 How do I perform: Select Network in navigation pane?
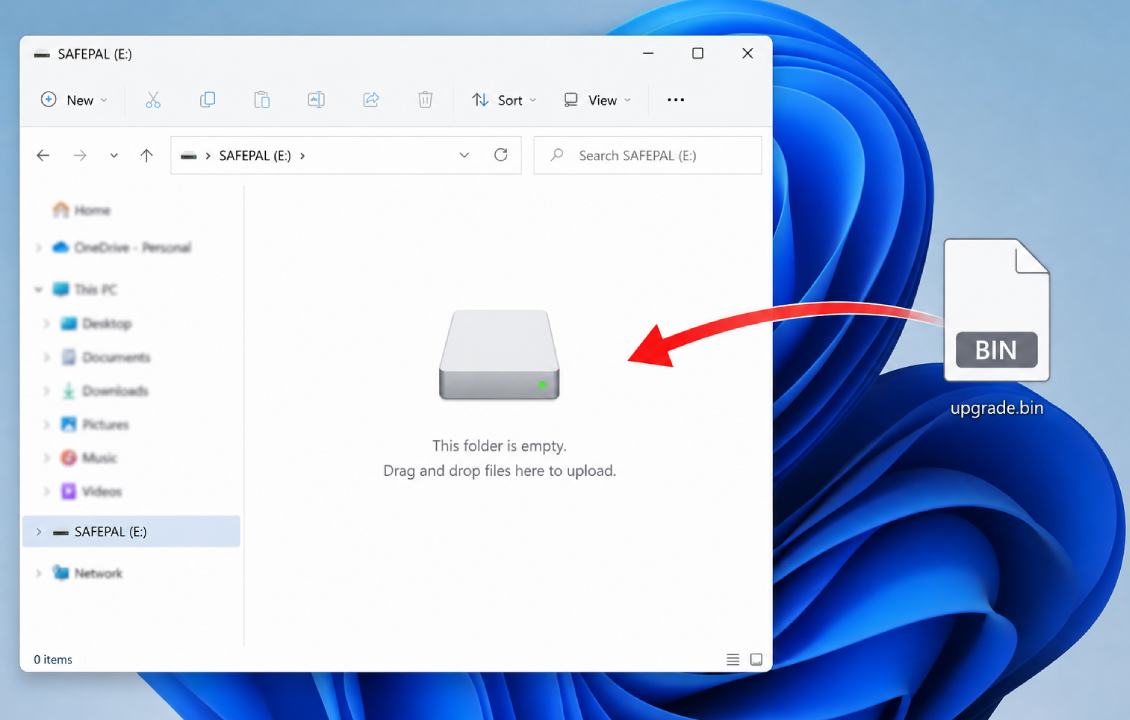(87, 574)
